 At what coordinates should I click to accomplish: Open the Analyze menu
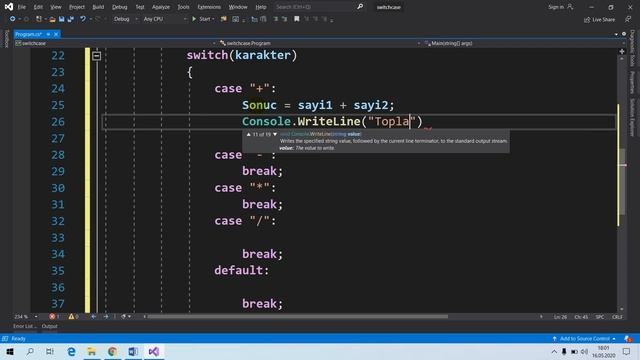point(161,7)
